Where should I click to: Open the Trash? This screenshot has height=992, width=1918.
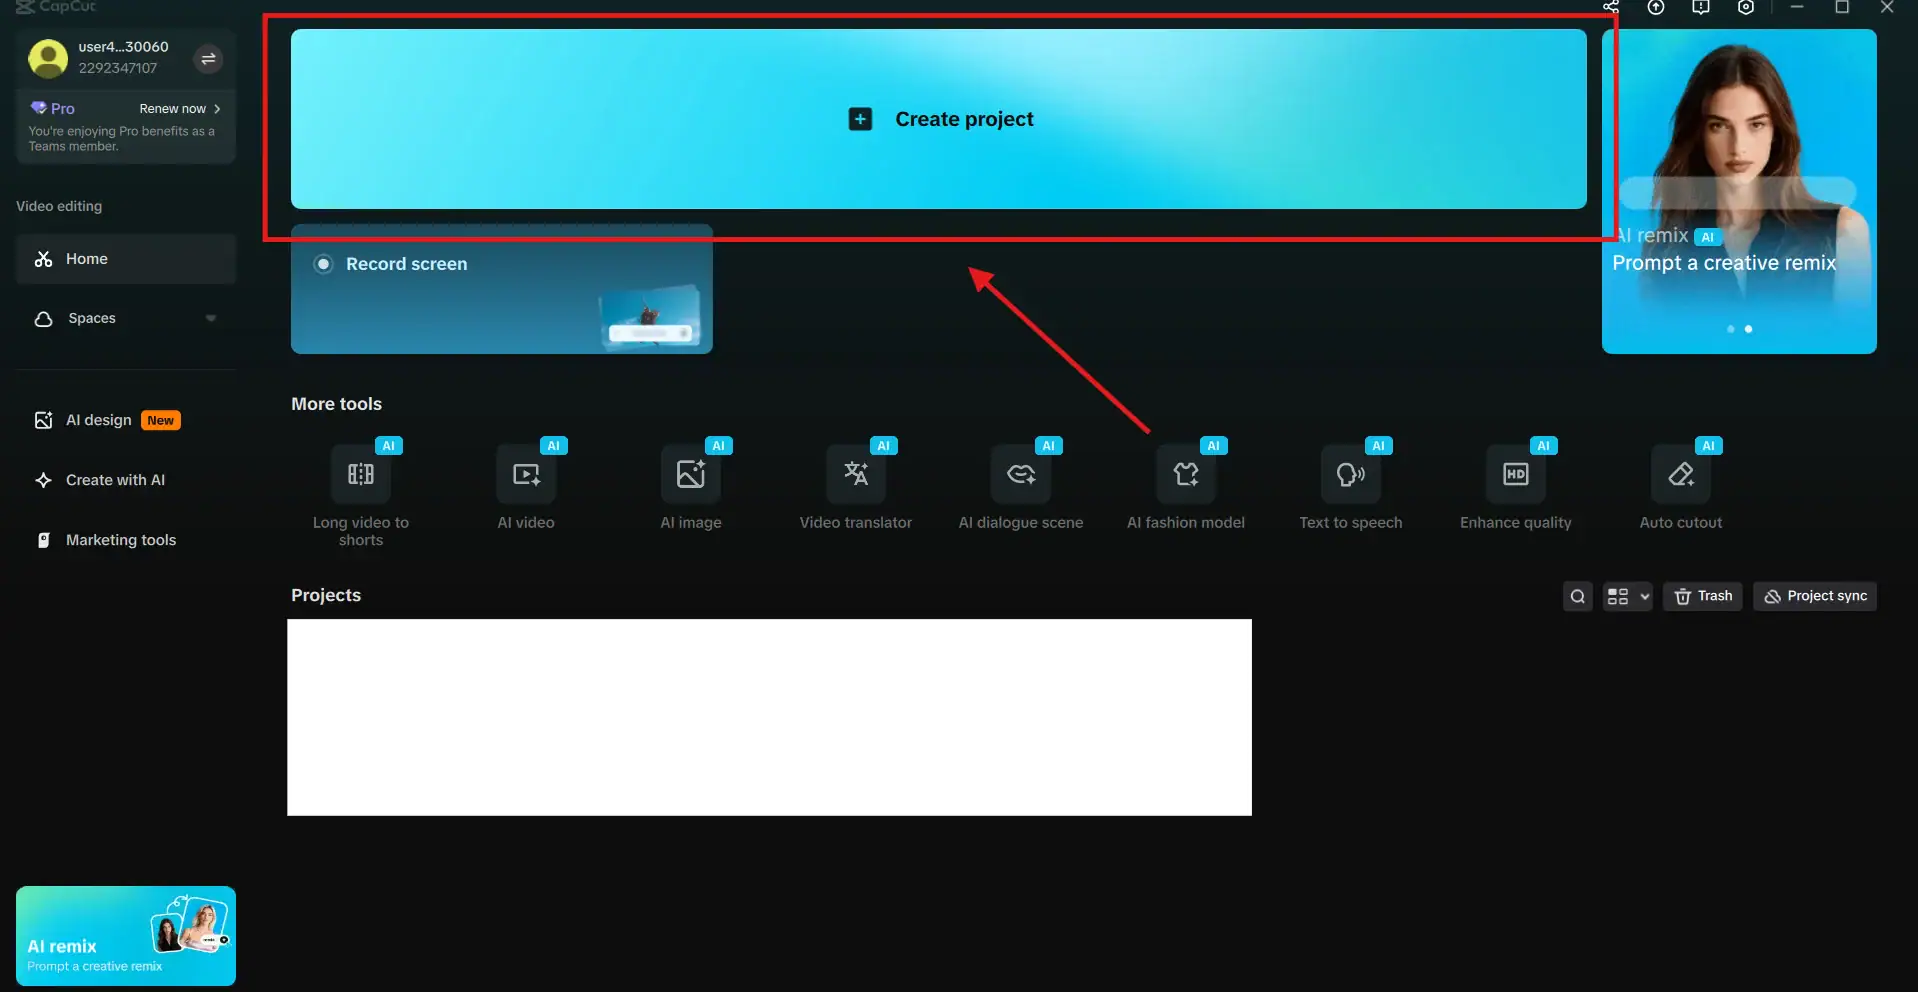click(1702, 596)
